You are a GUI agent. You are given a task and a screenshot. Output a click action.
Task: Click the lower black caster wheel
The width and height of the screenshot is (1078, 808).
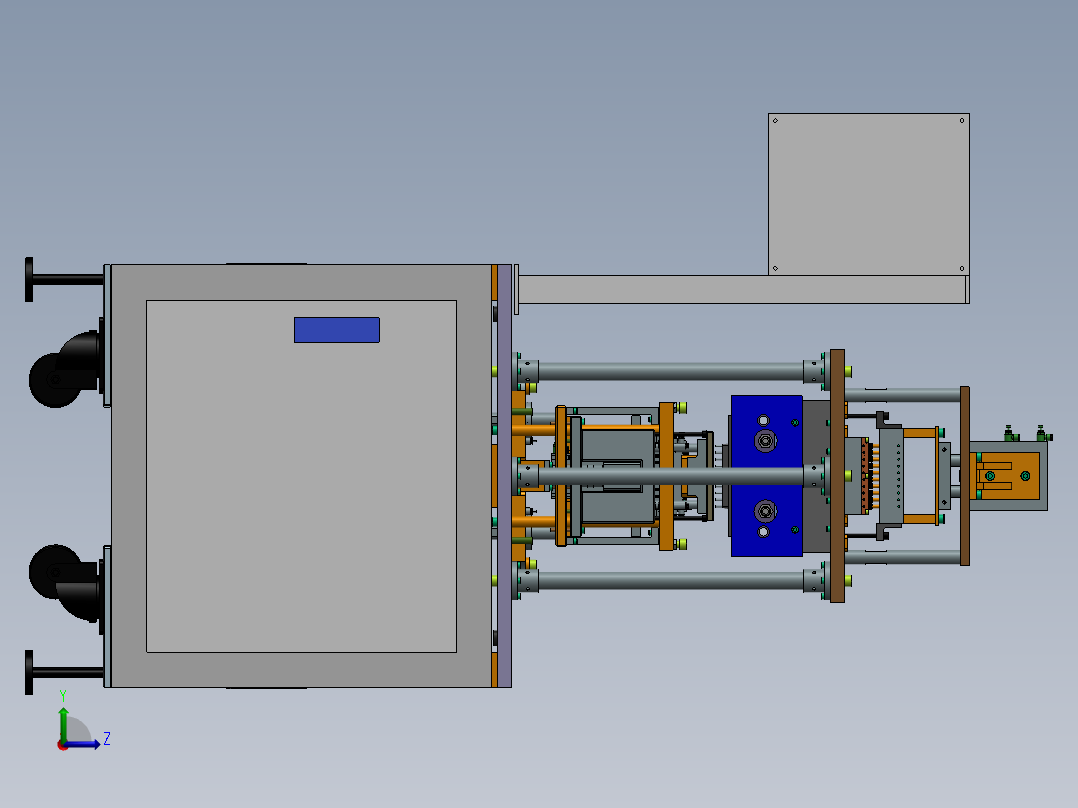(54, 572)
